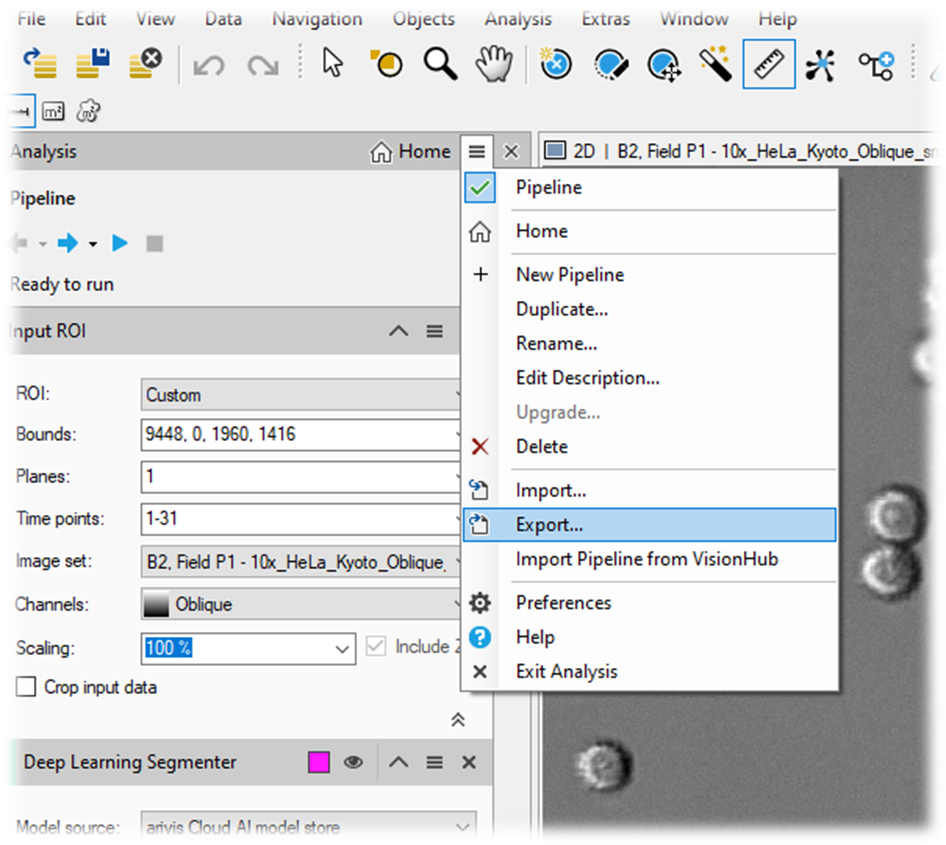
Task: Stop the pipeline using the stop icon
Action: [x=153, y=242]
